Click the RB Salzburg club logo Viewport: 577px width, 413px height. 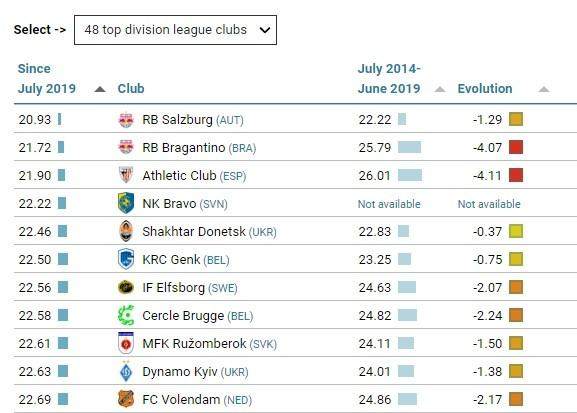(126, 120)
